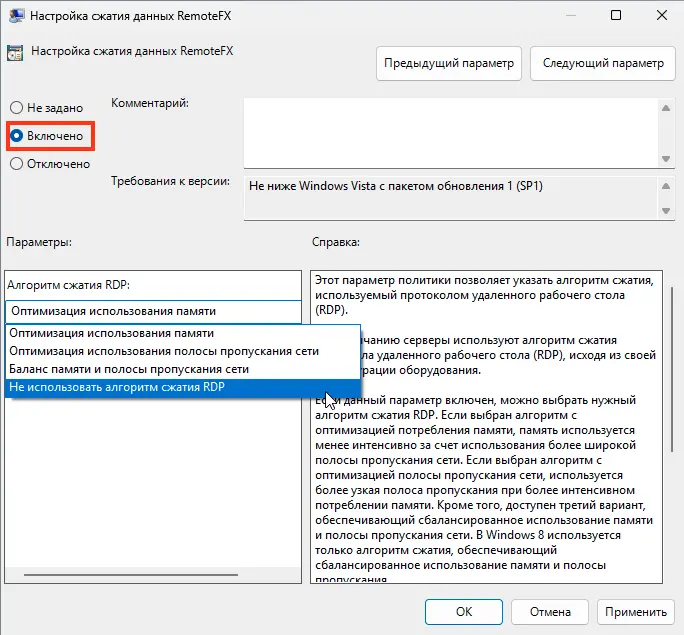Select 'Не использовать алгоритм сжатия RDP'
684x635 pixels.
pyautogui.click(x=183, y=387)
